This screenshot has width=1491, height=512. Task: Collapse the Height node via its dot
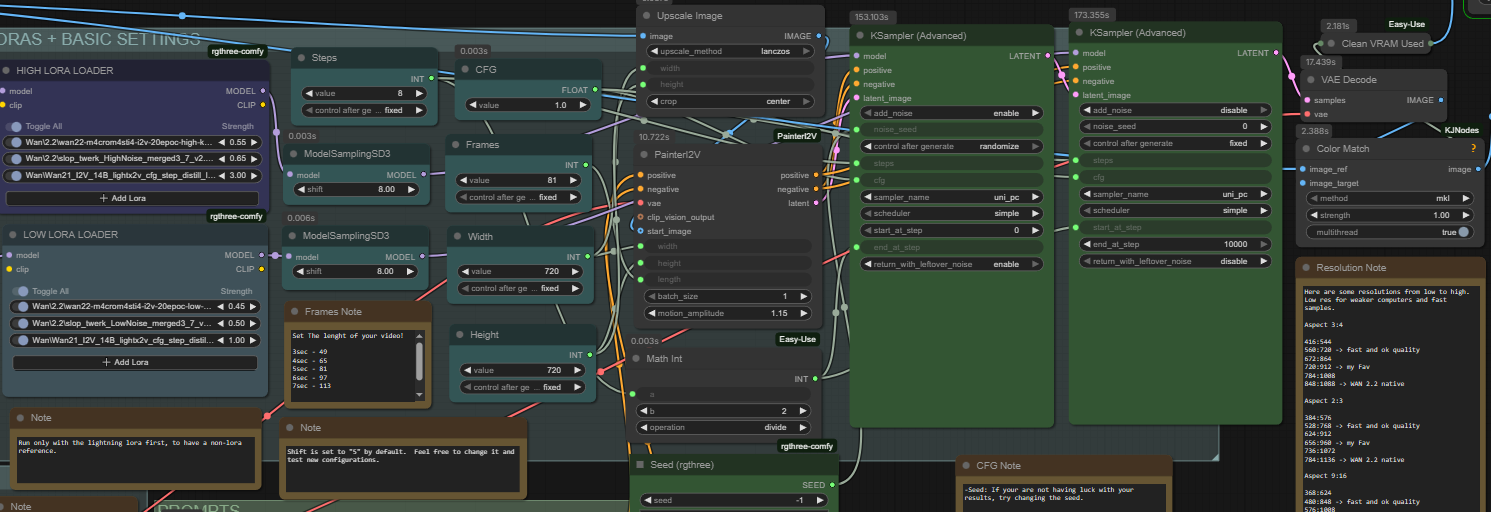tap(461, 335)
